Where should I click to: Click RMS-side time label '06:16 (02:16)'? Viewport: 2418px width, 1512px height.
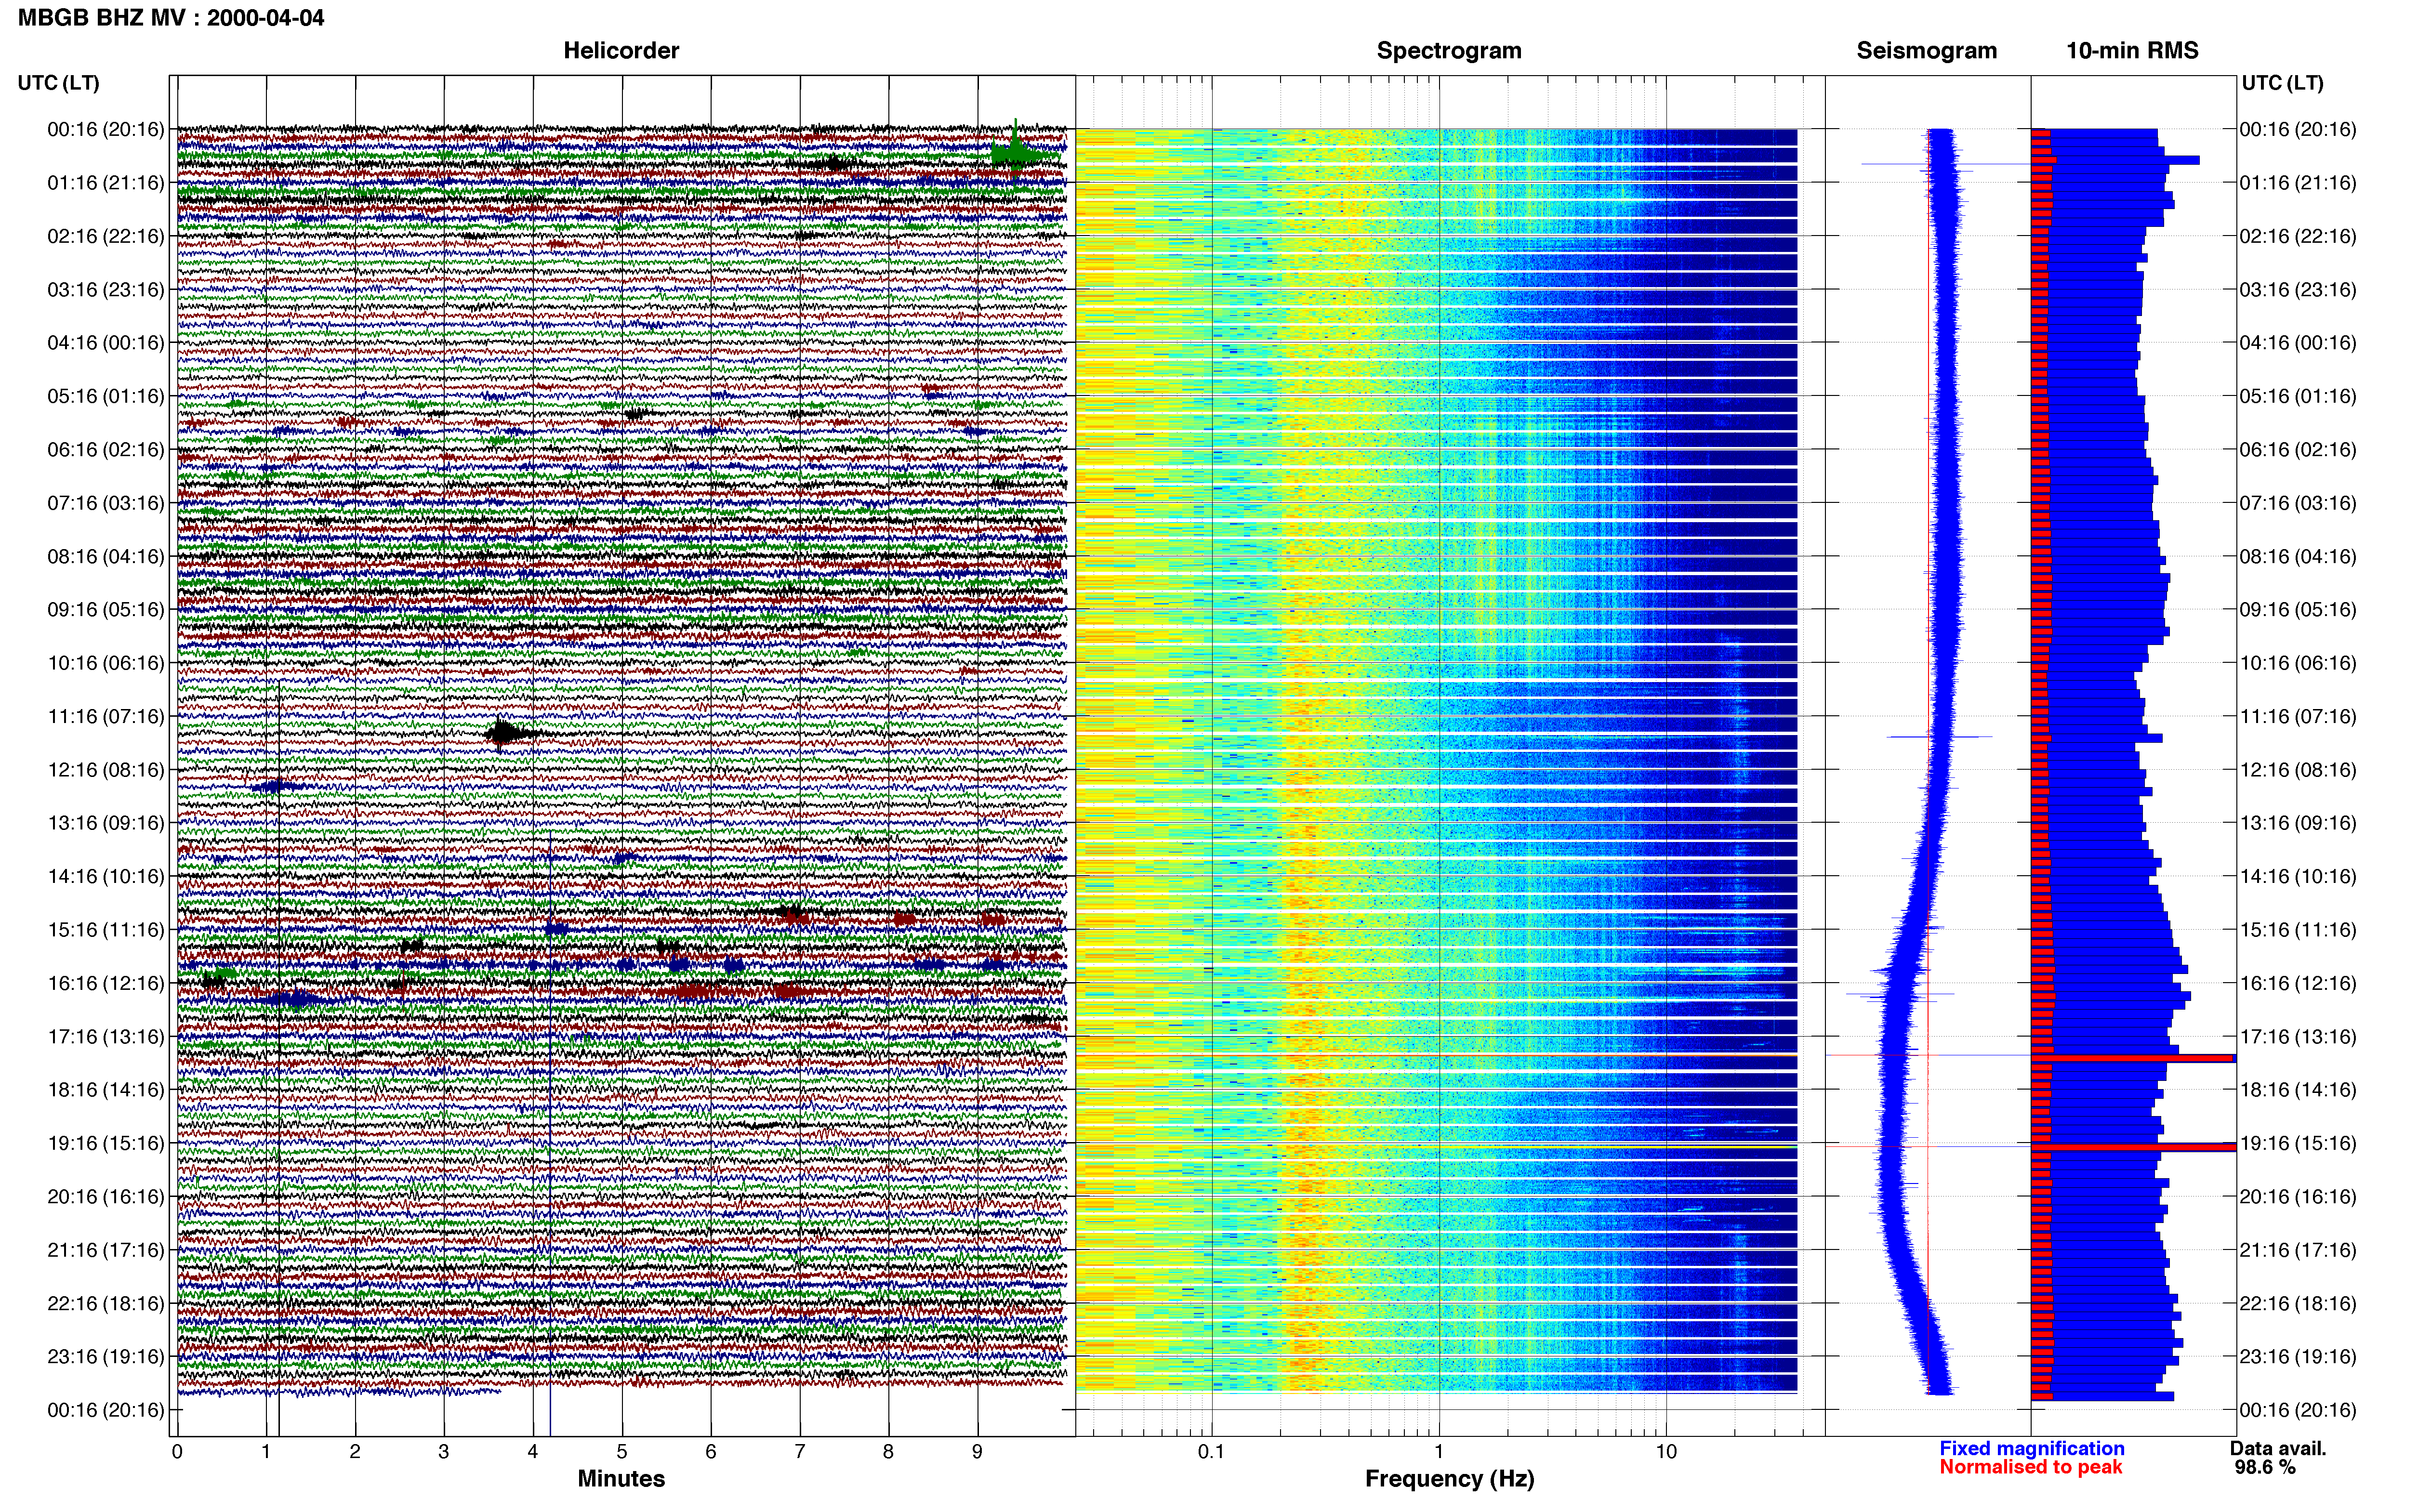tap(2298, 450)
